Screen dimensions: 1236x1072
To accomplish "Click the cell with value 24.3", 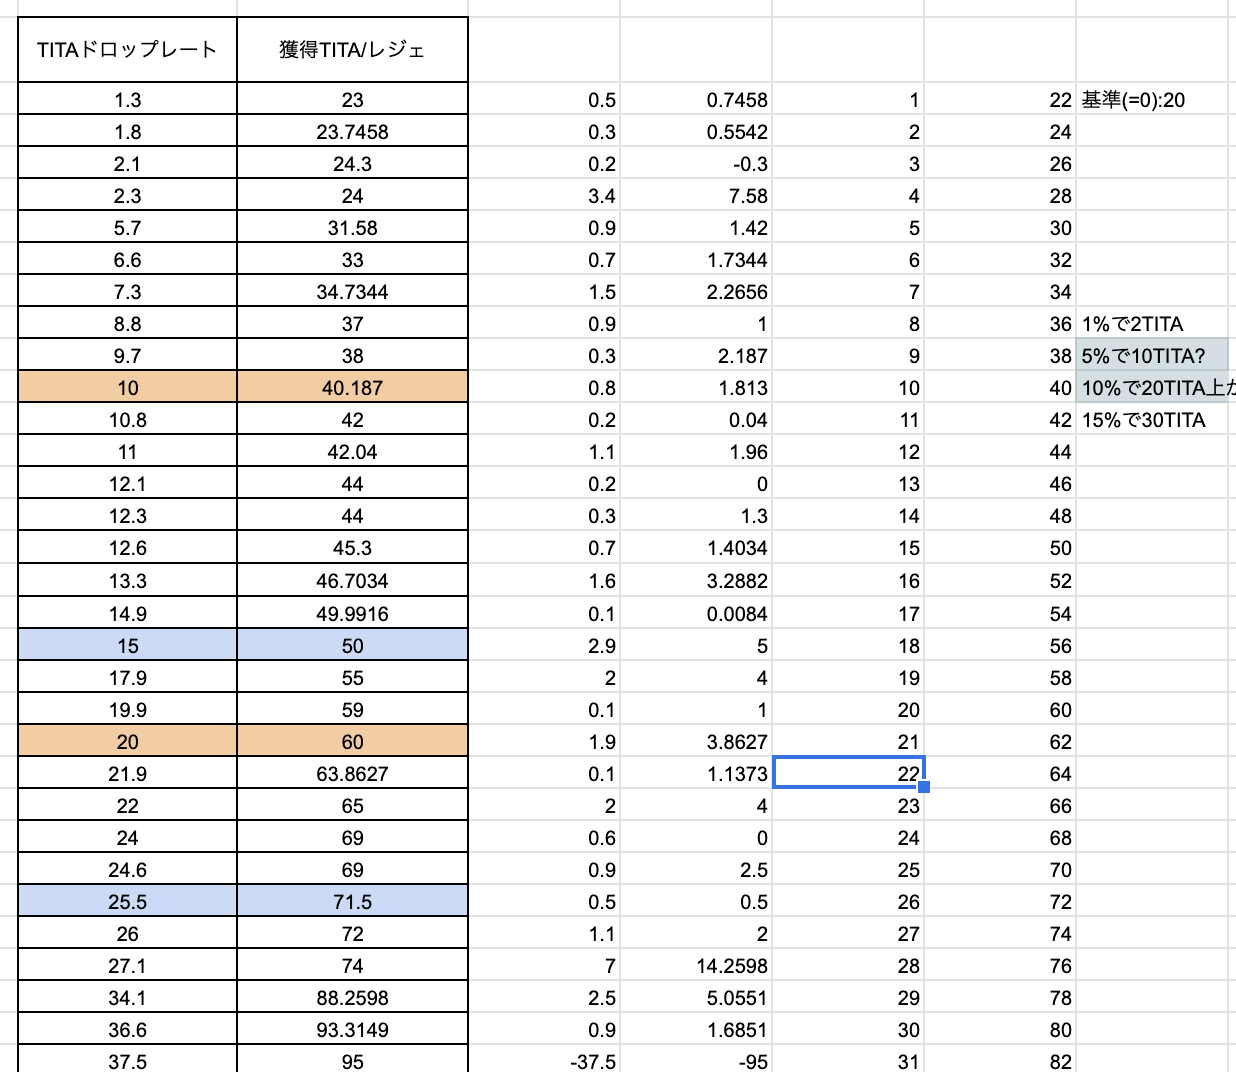I will click(353, 163).
